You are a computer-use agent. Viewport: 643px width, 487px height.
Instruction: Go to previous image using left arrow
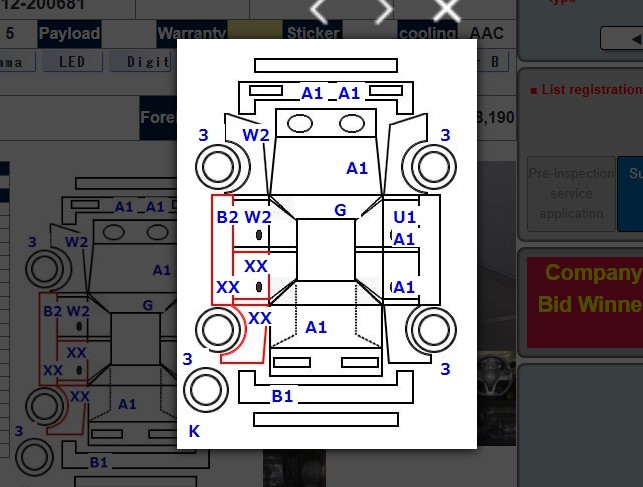(319, 10)
